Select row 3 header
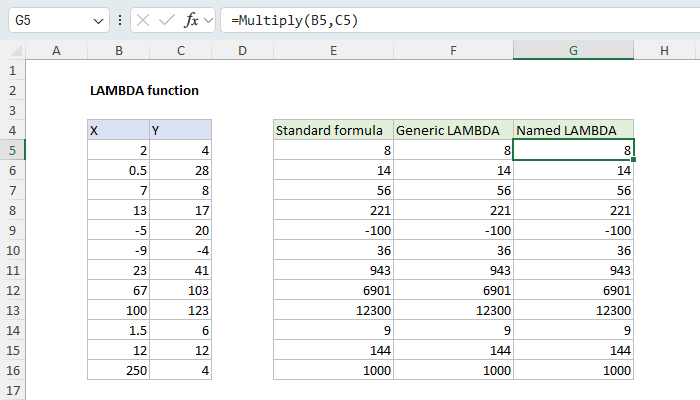700x400 pixels. pyautogui.click(x=12, y=110)
